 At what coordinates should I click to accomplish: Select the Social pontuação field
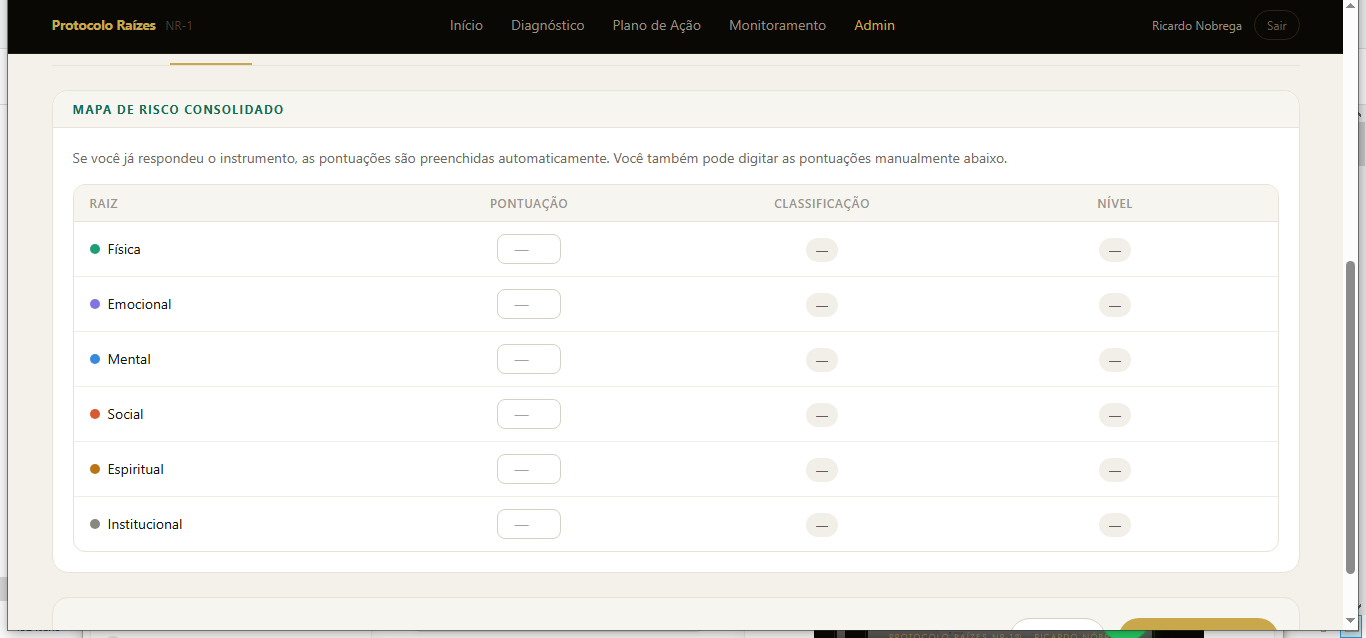(x=529, y=414)
